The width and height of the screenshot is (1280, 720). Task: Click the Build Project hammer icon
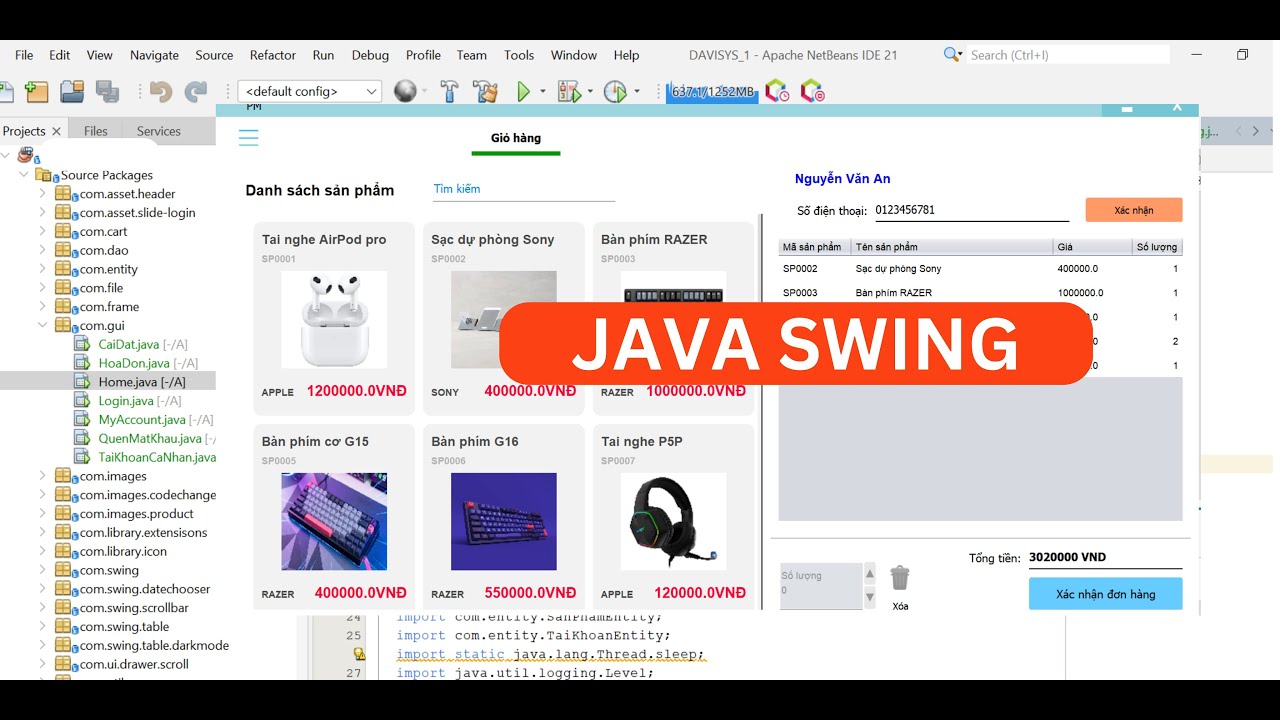click(449, 91)
